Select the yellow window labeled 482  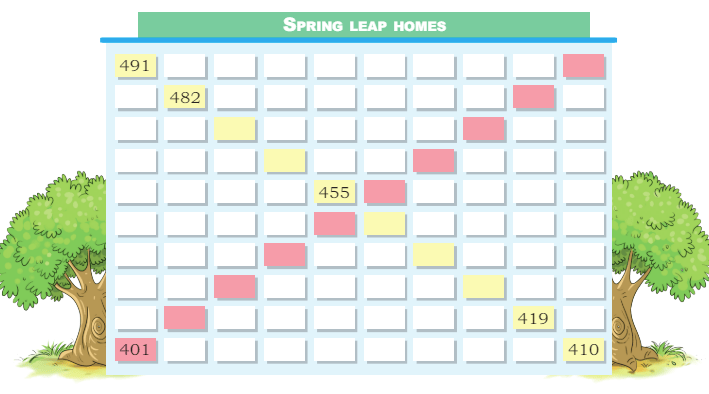(x=184, y=97)
